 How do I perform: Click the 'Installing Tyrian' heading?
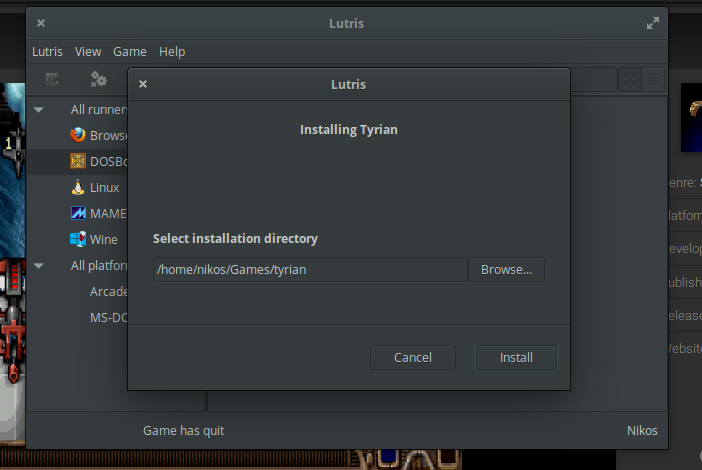pos(349,130)
